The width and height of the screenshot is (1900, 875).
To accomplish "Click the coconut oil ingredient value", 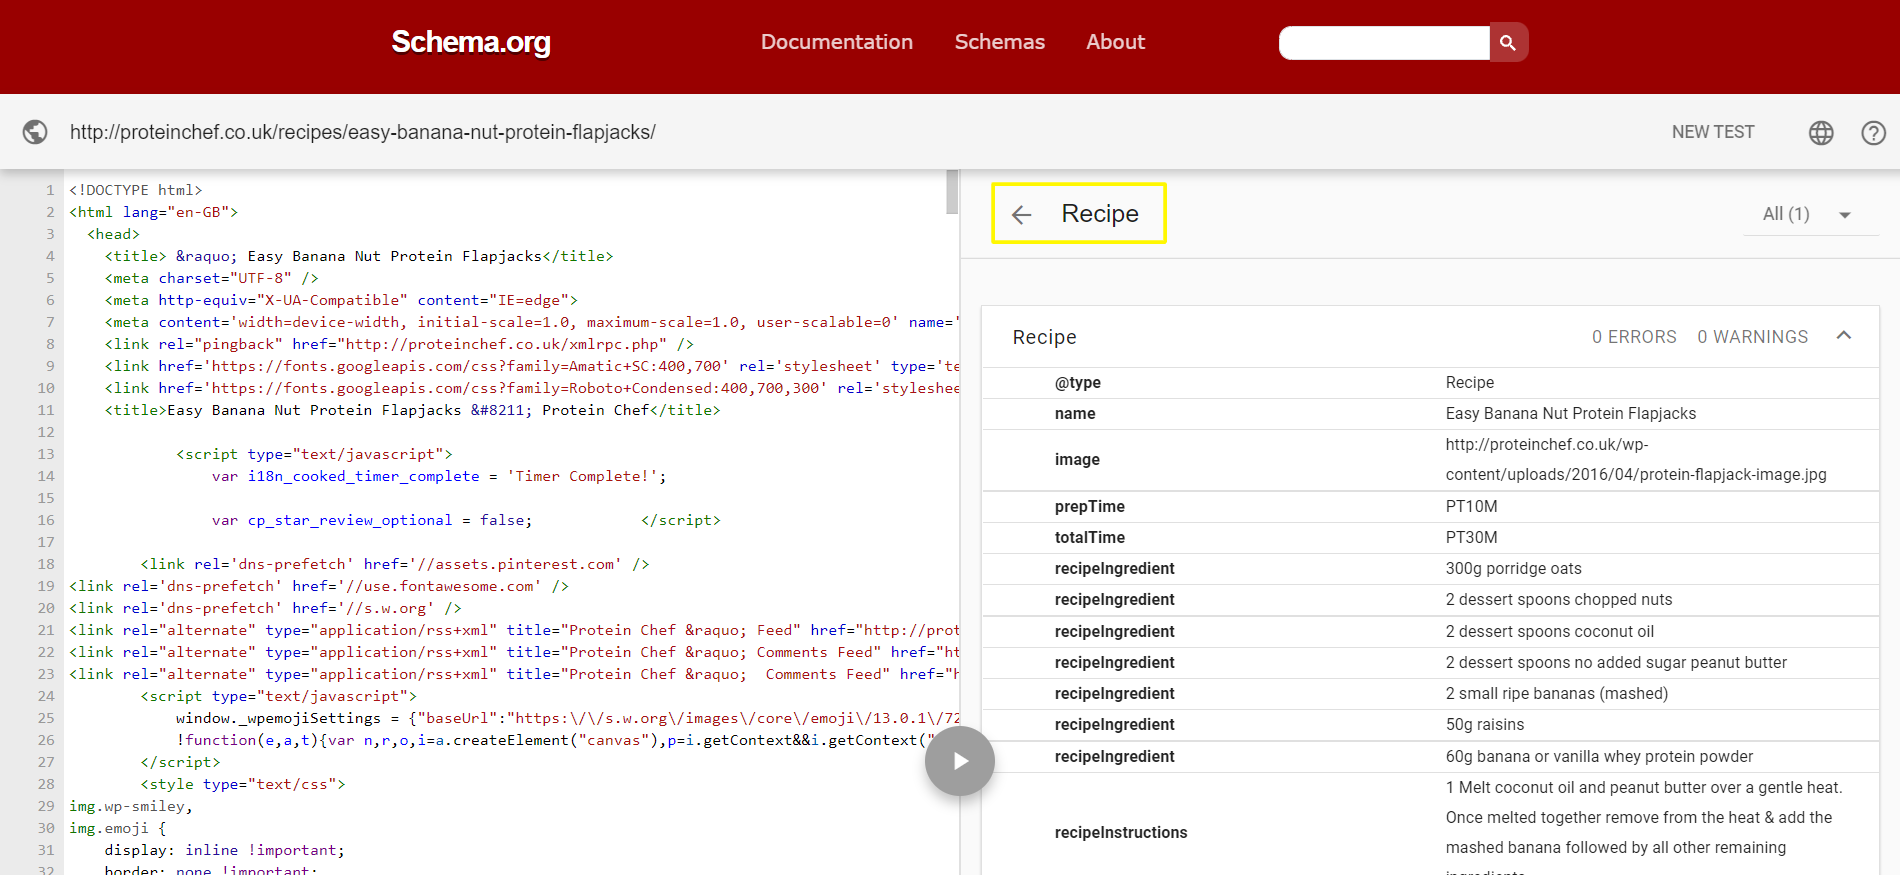I will (x=1550, y=632).
